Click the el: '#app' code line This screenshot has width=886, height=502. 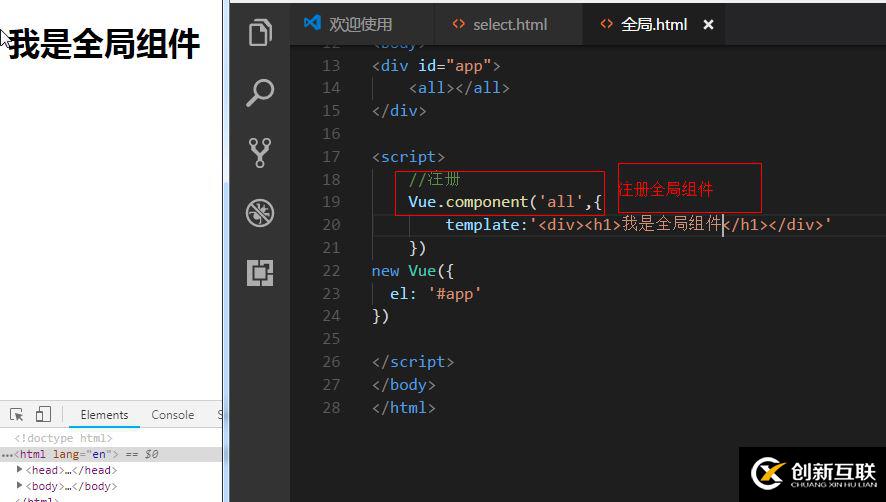coord(435,294)
